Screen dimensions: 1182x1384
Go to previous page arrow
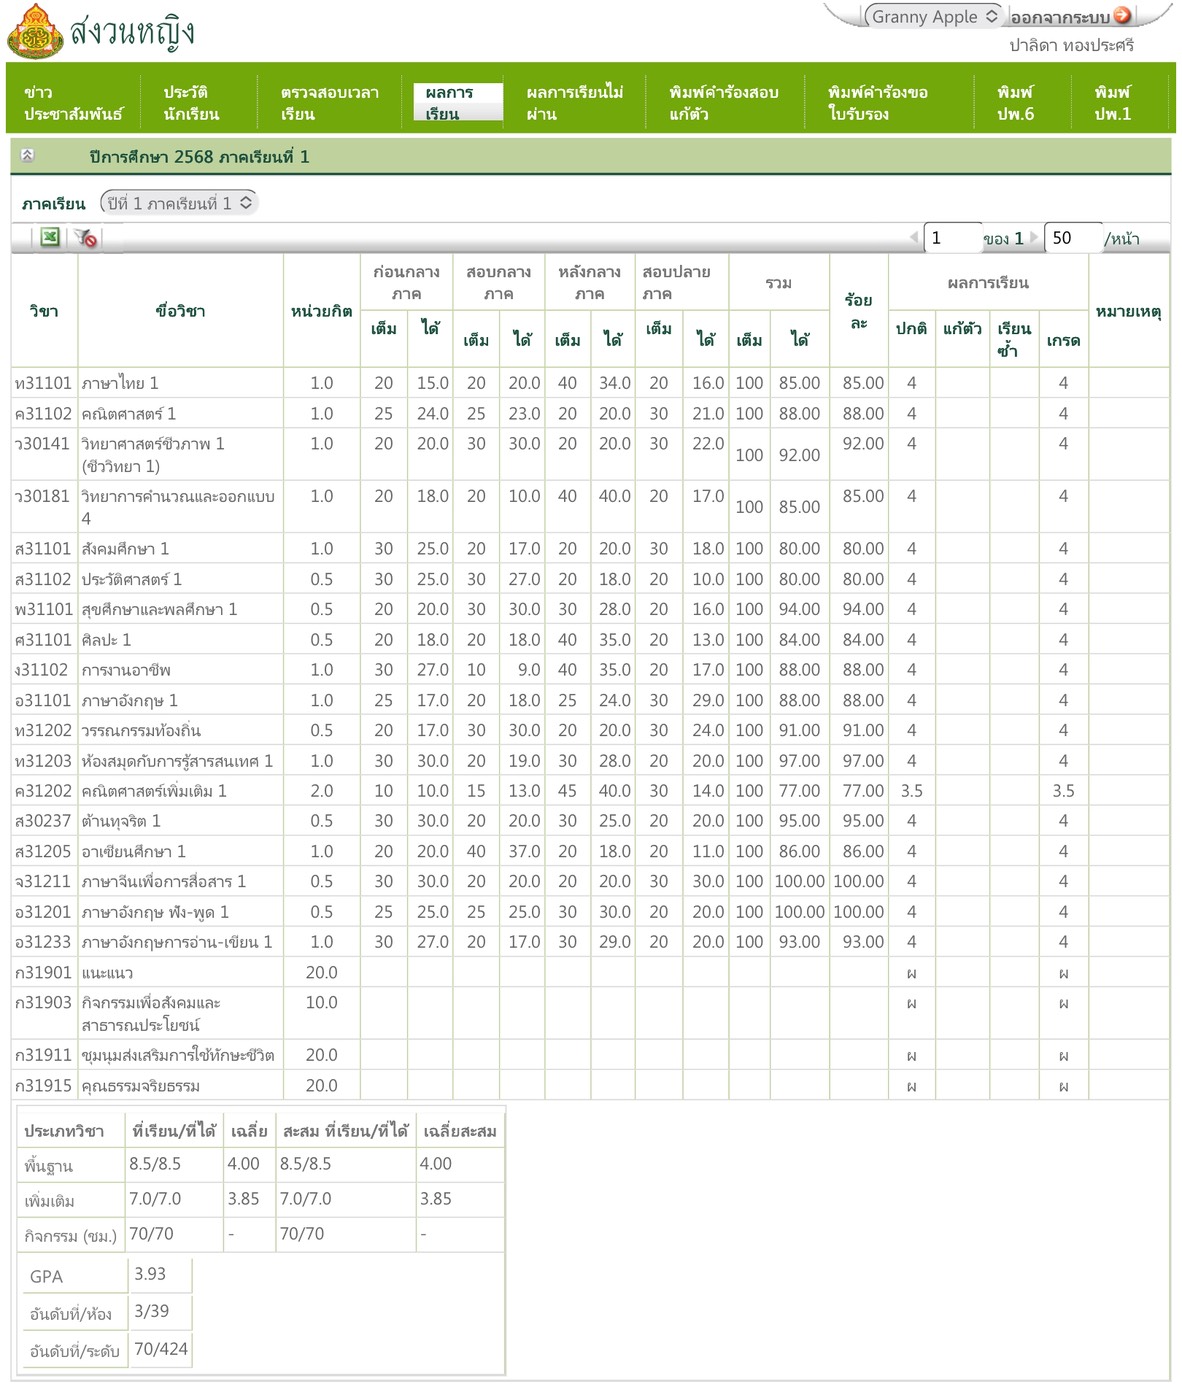(x=913, y=238)
